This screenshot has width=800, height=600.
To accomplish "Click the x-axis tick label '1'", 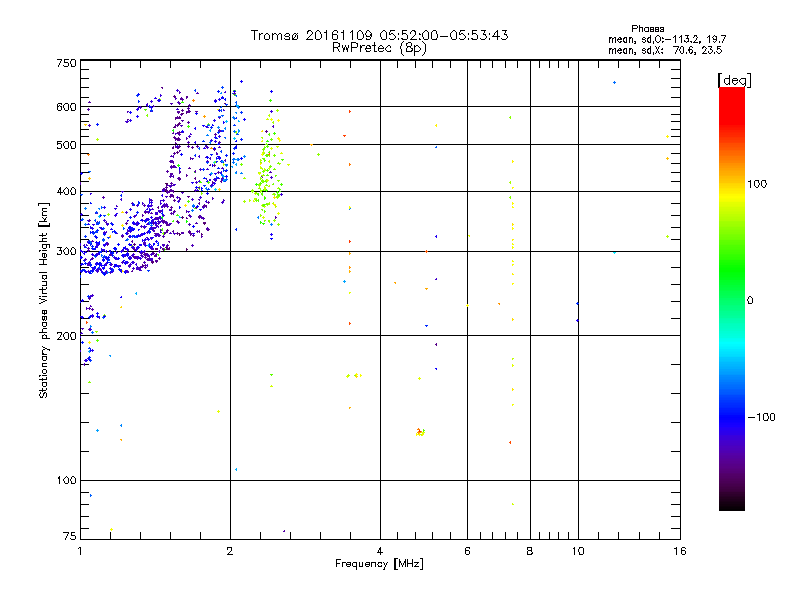I will tap(80, 551).
